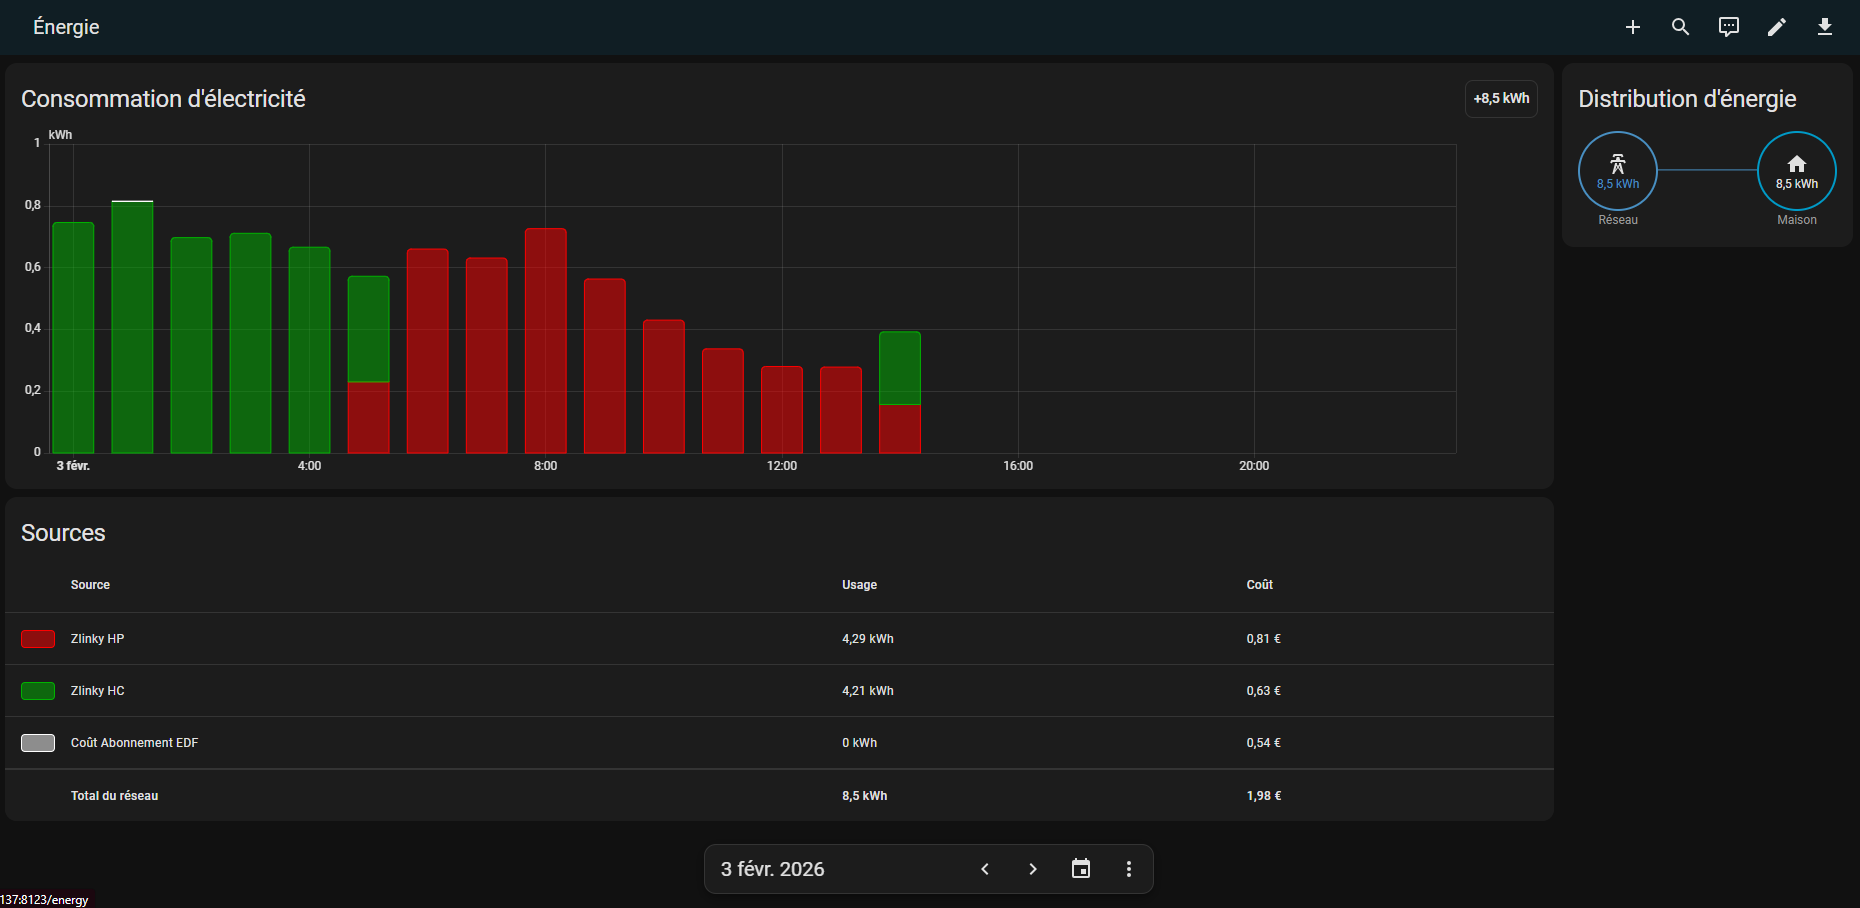The height and width of the screenshot is (908, 1860).
Task: Click the tall red bar at 8:00
Action: (x=546, y=340)
